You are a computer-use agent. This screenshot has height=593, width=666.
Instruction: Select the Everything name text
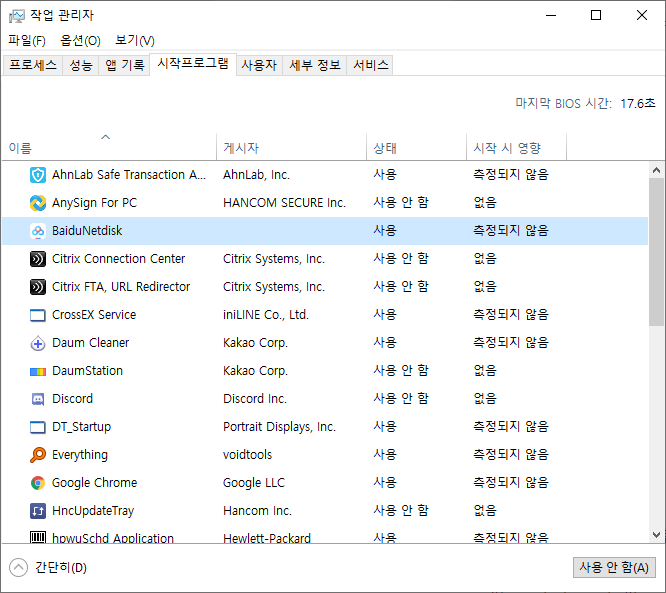(x=80, y=455)
